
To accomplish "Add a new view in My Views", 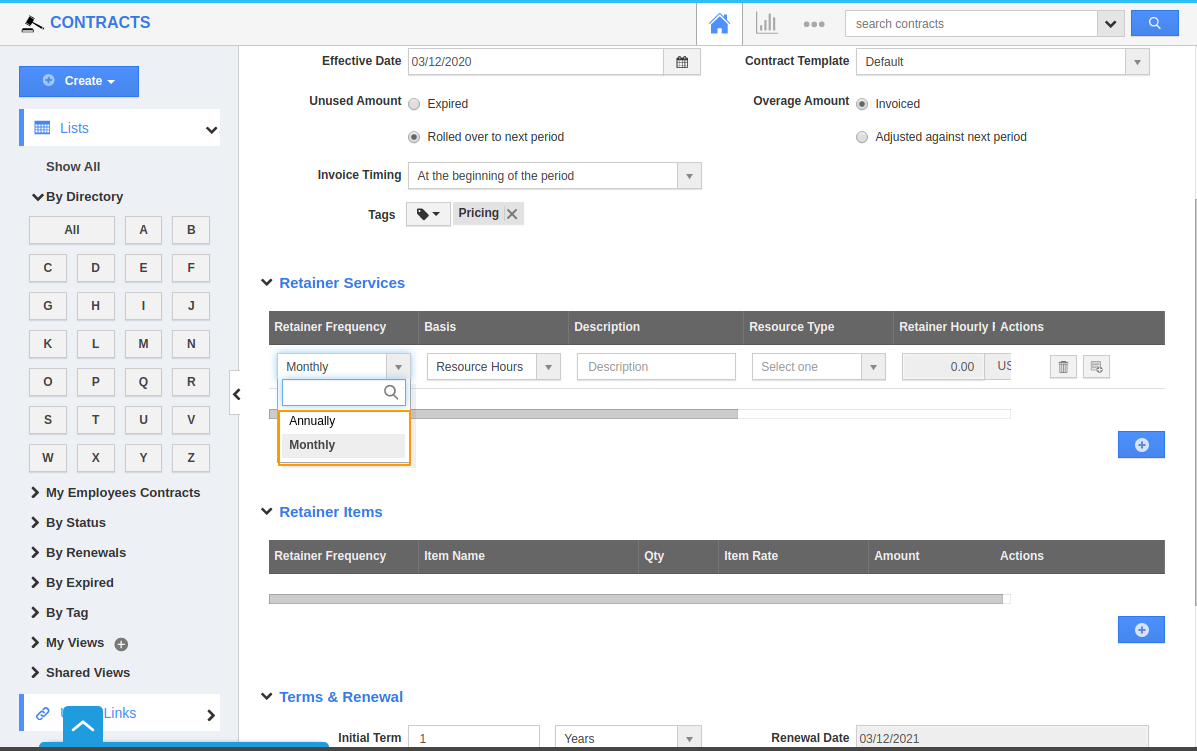I will (121, 644).
